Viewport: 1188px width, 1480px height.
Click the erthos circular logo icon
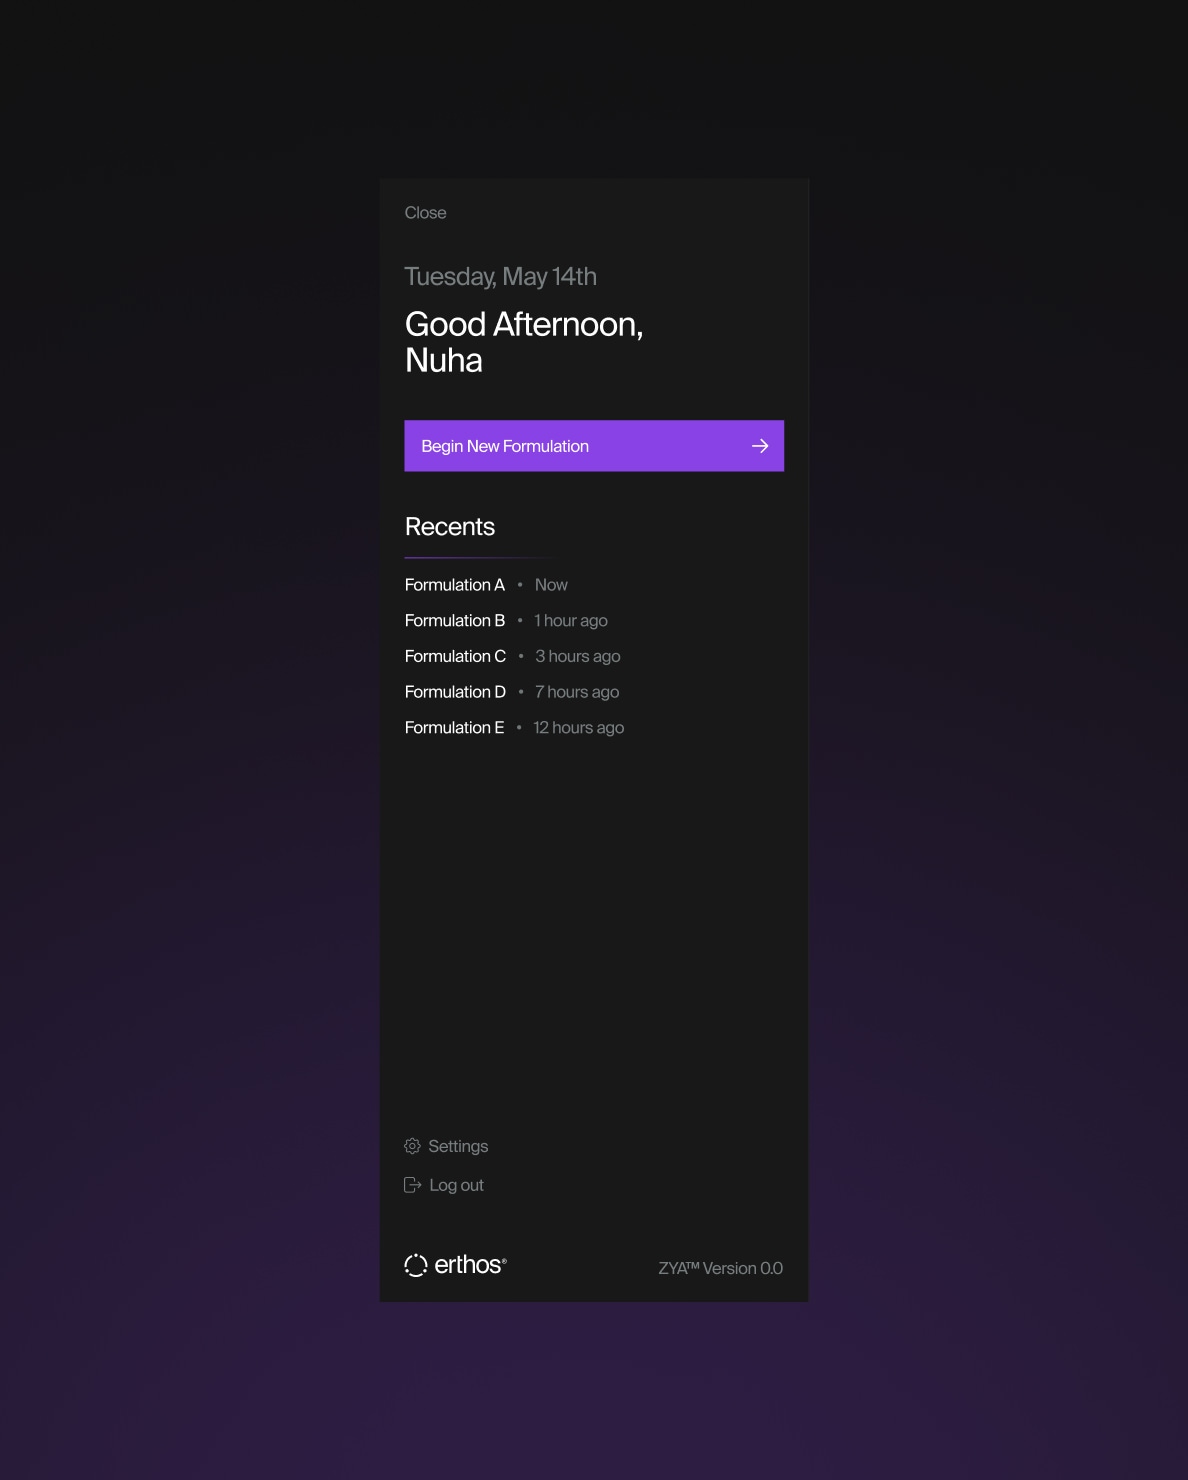click(416, 1265)
